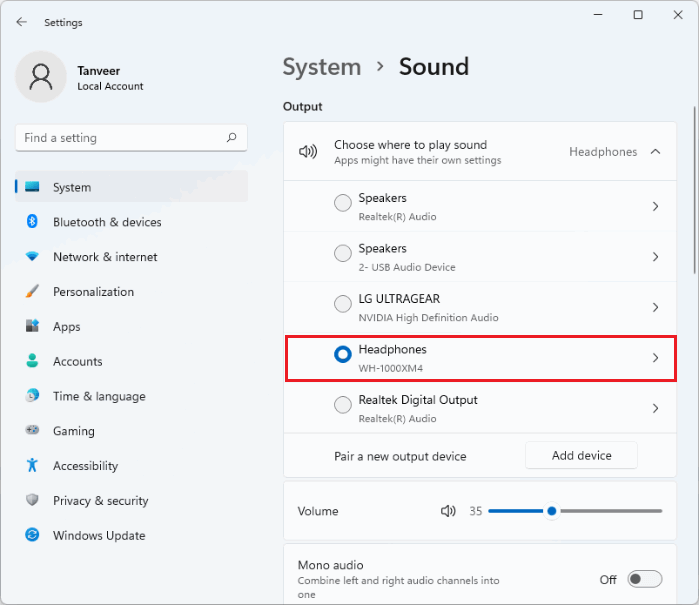The height and width of the screenshot is (605, 699).
Task: Click the Bluetooth icon in sidebar
Action: 32,221
